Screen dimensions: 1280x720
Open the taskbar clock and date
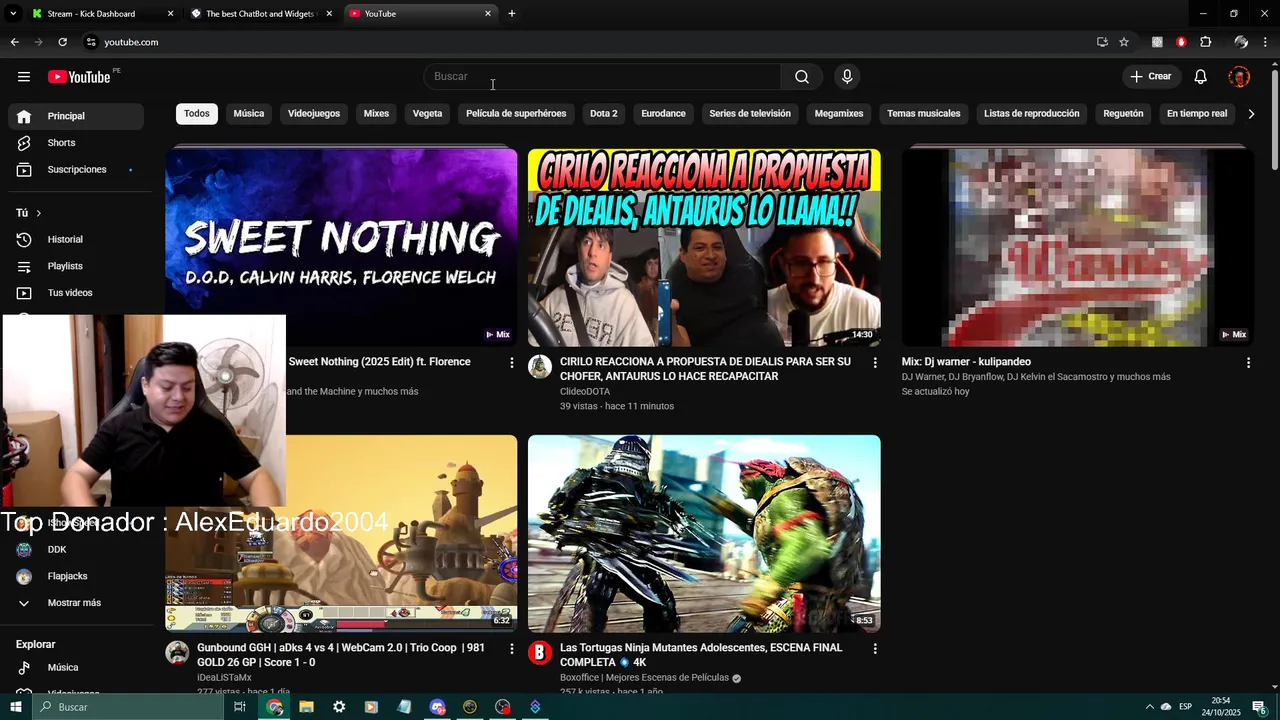point(1221,707)
